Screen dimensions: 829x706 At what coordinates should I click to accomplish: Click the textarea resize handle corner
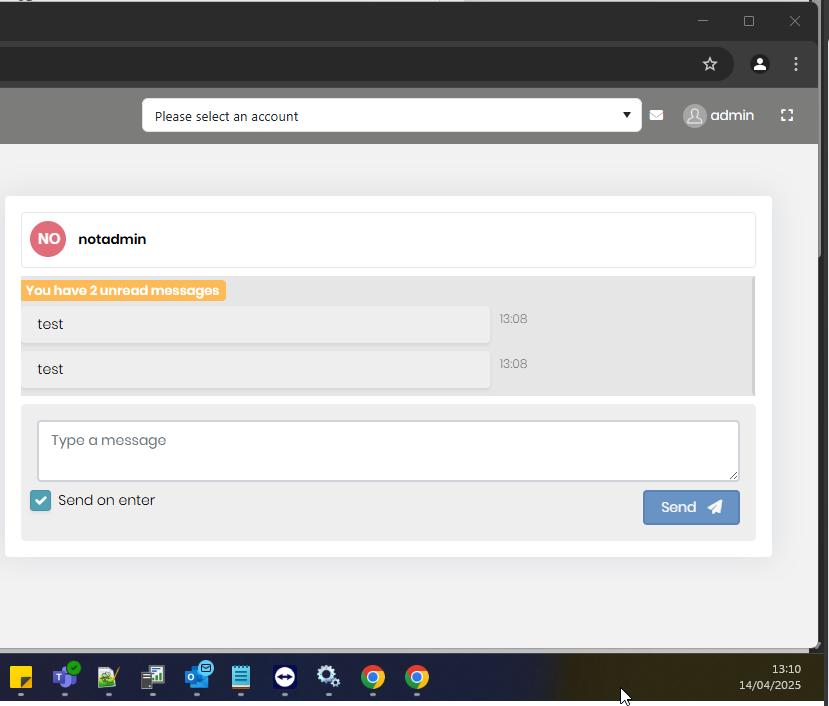(x=734, y=476)
